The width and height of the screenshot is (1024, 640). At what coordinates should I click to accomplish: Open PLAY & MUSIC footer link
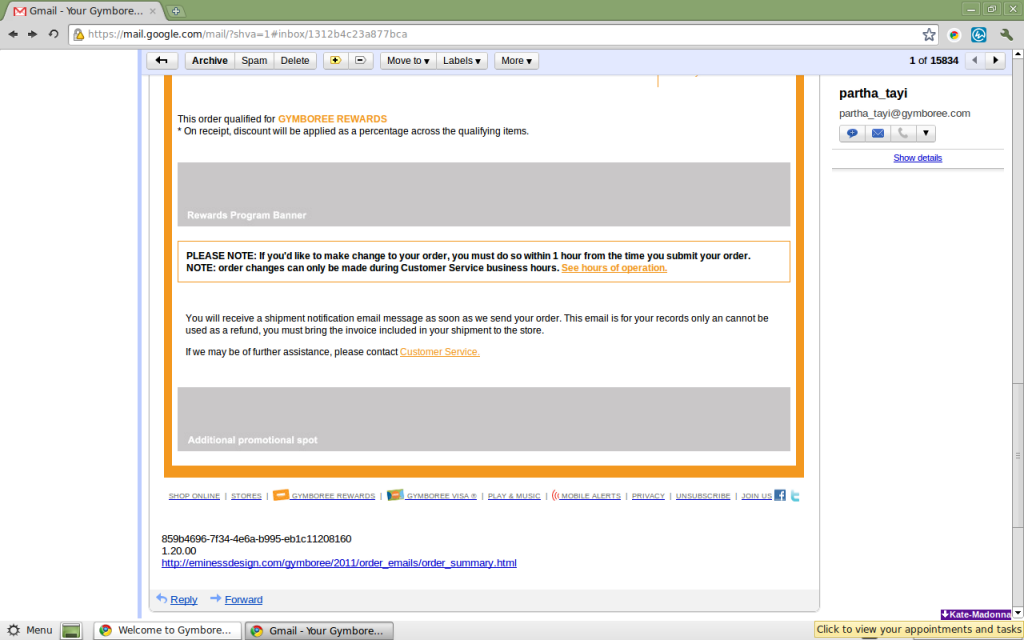[x=514, y=496]
